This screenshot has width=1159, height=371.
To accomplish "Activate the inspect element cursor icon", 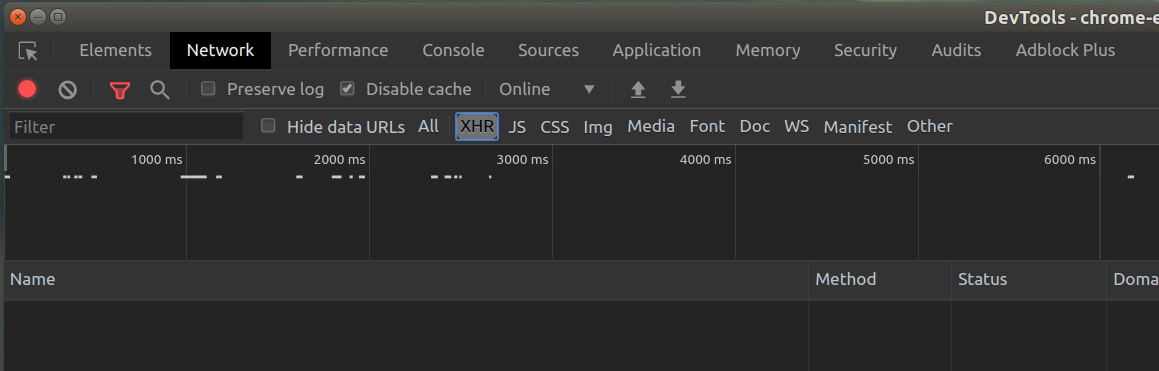I will [x=28, y=51].
